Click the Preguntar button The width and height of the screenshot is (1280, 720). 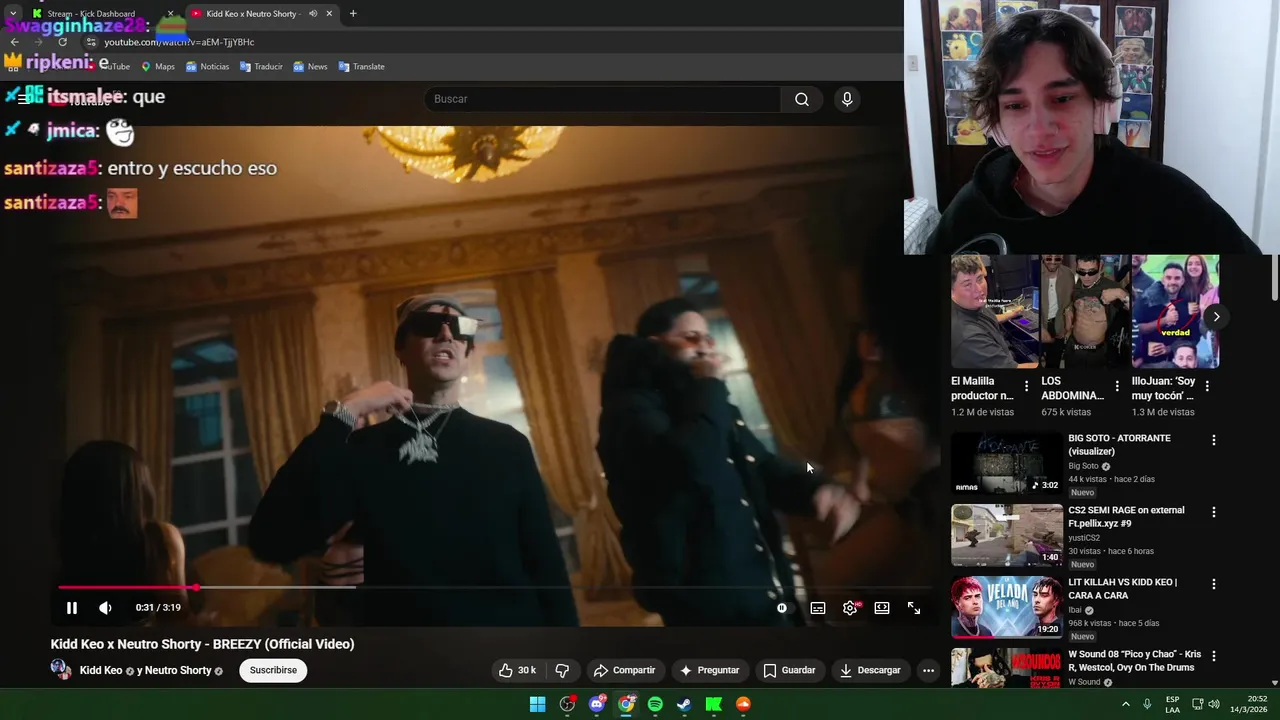tap(709, 670)
